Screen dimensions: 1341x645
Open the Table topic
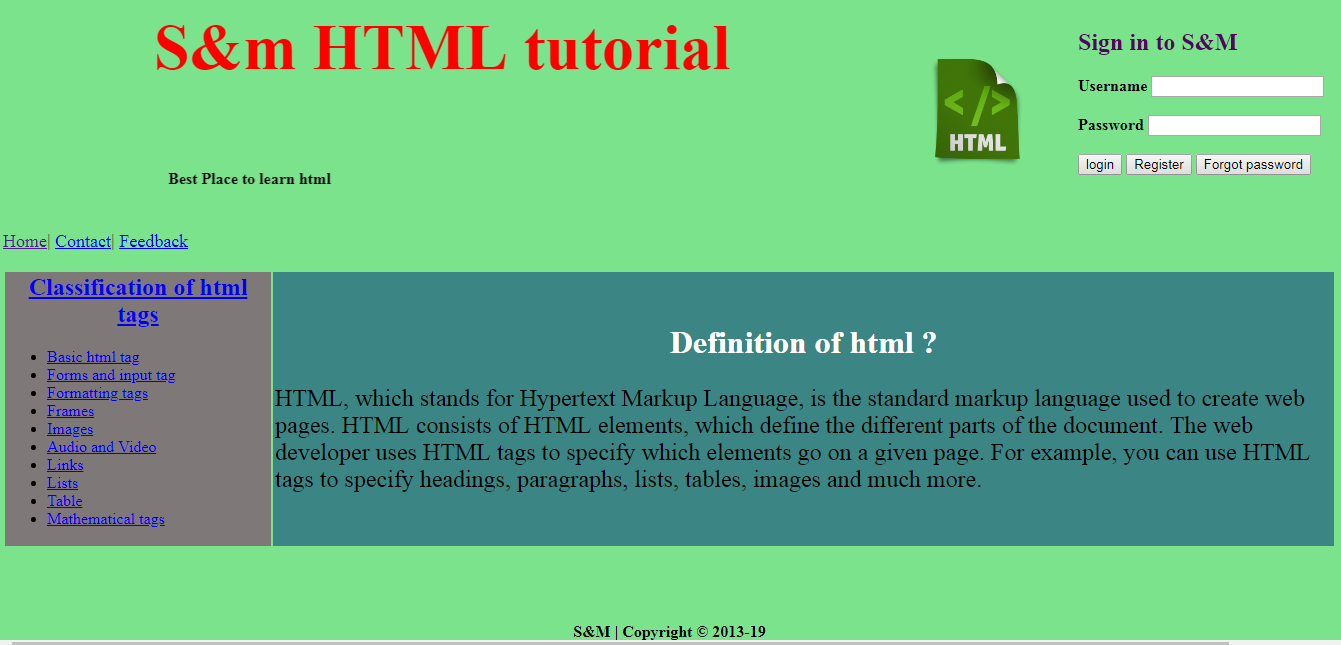click(x=64, y=500)
